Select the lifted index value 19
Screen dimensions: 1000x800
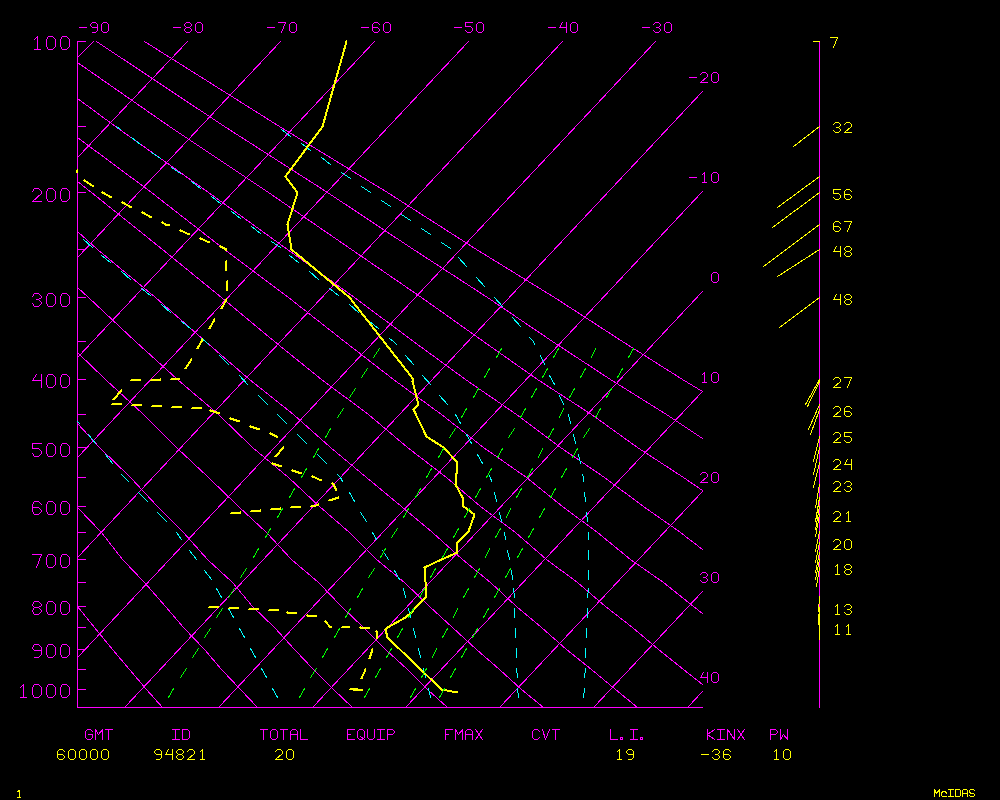(625, 755)
